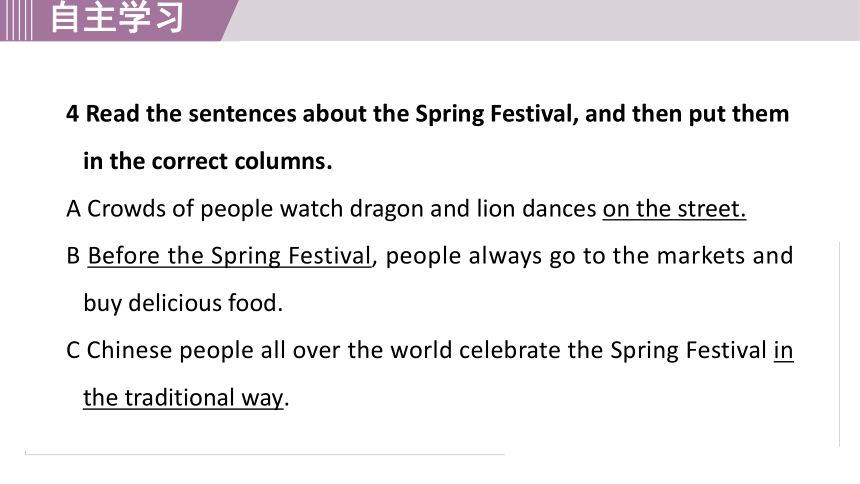Click underlined 'Before the Spring Festival'
This screenshot has width=860, height=484.
pyautogui.click(x=229, y=256)
